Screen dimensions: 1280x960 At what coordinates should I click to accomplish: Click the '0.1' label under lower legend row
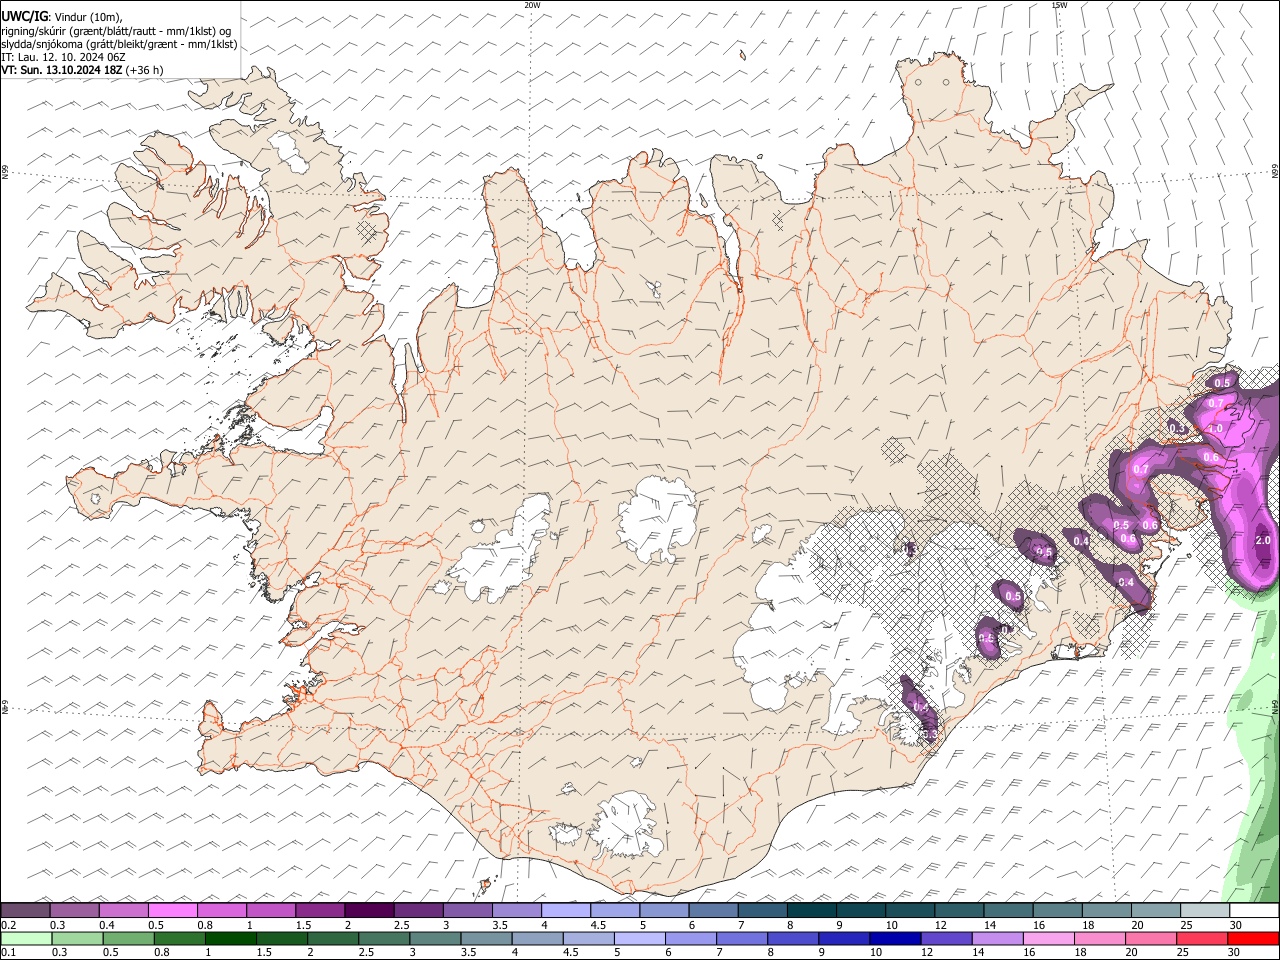(9, 953)
